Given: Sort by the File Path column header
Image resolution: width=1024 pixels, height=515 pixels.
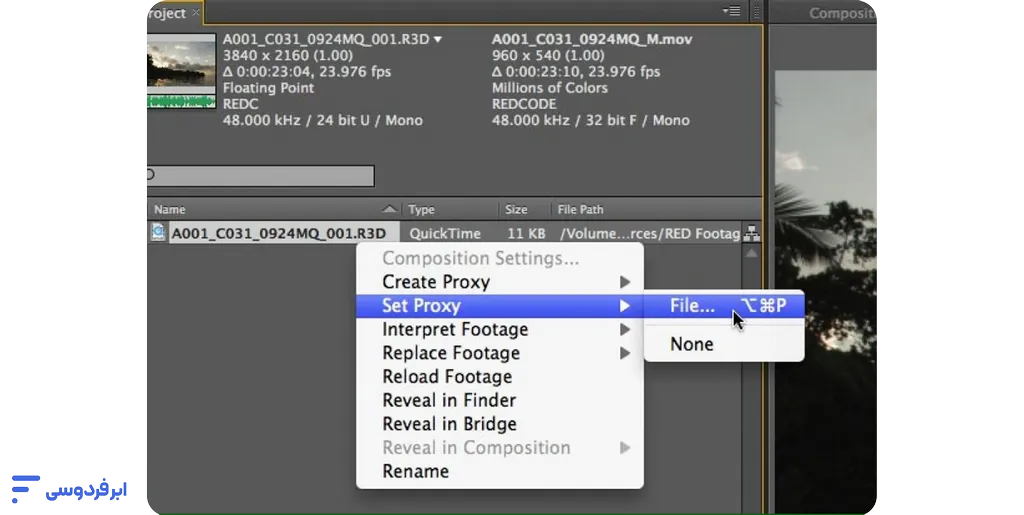Looking at the screenshot, I should (x=656, y=209).
